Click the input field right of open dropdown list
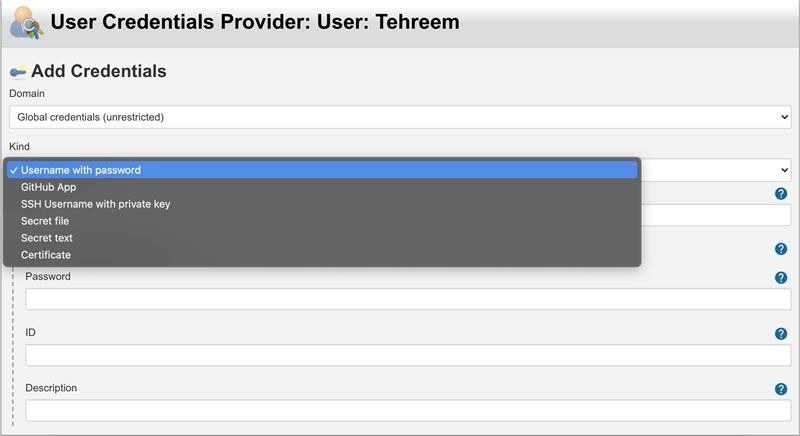This screenshot has height=436, width=800. (x=716, y=215)
